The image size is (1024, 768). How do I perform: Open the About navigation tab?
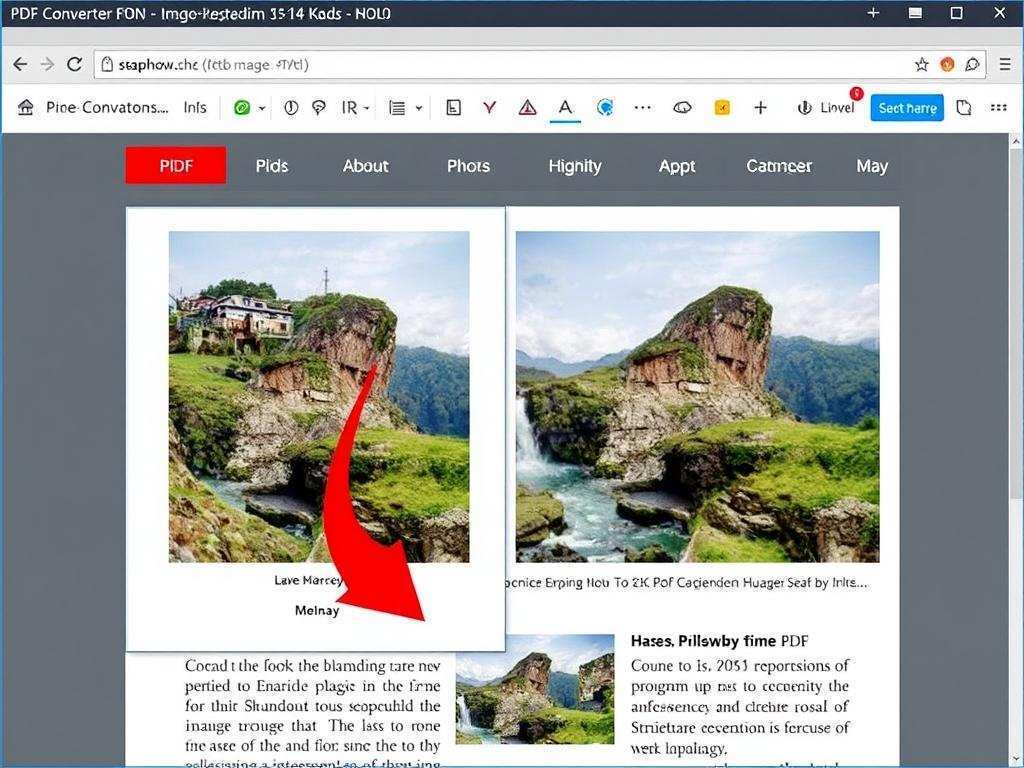coord(366,166)
